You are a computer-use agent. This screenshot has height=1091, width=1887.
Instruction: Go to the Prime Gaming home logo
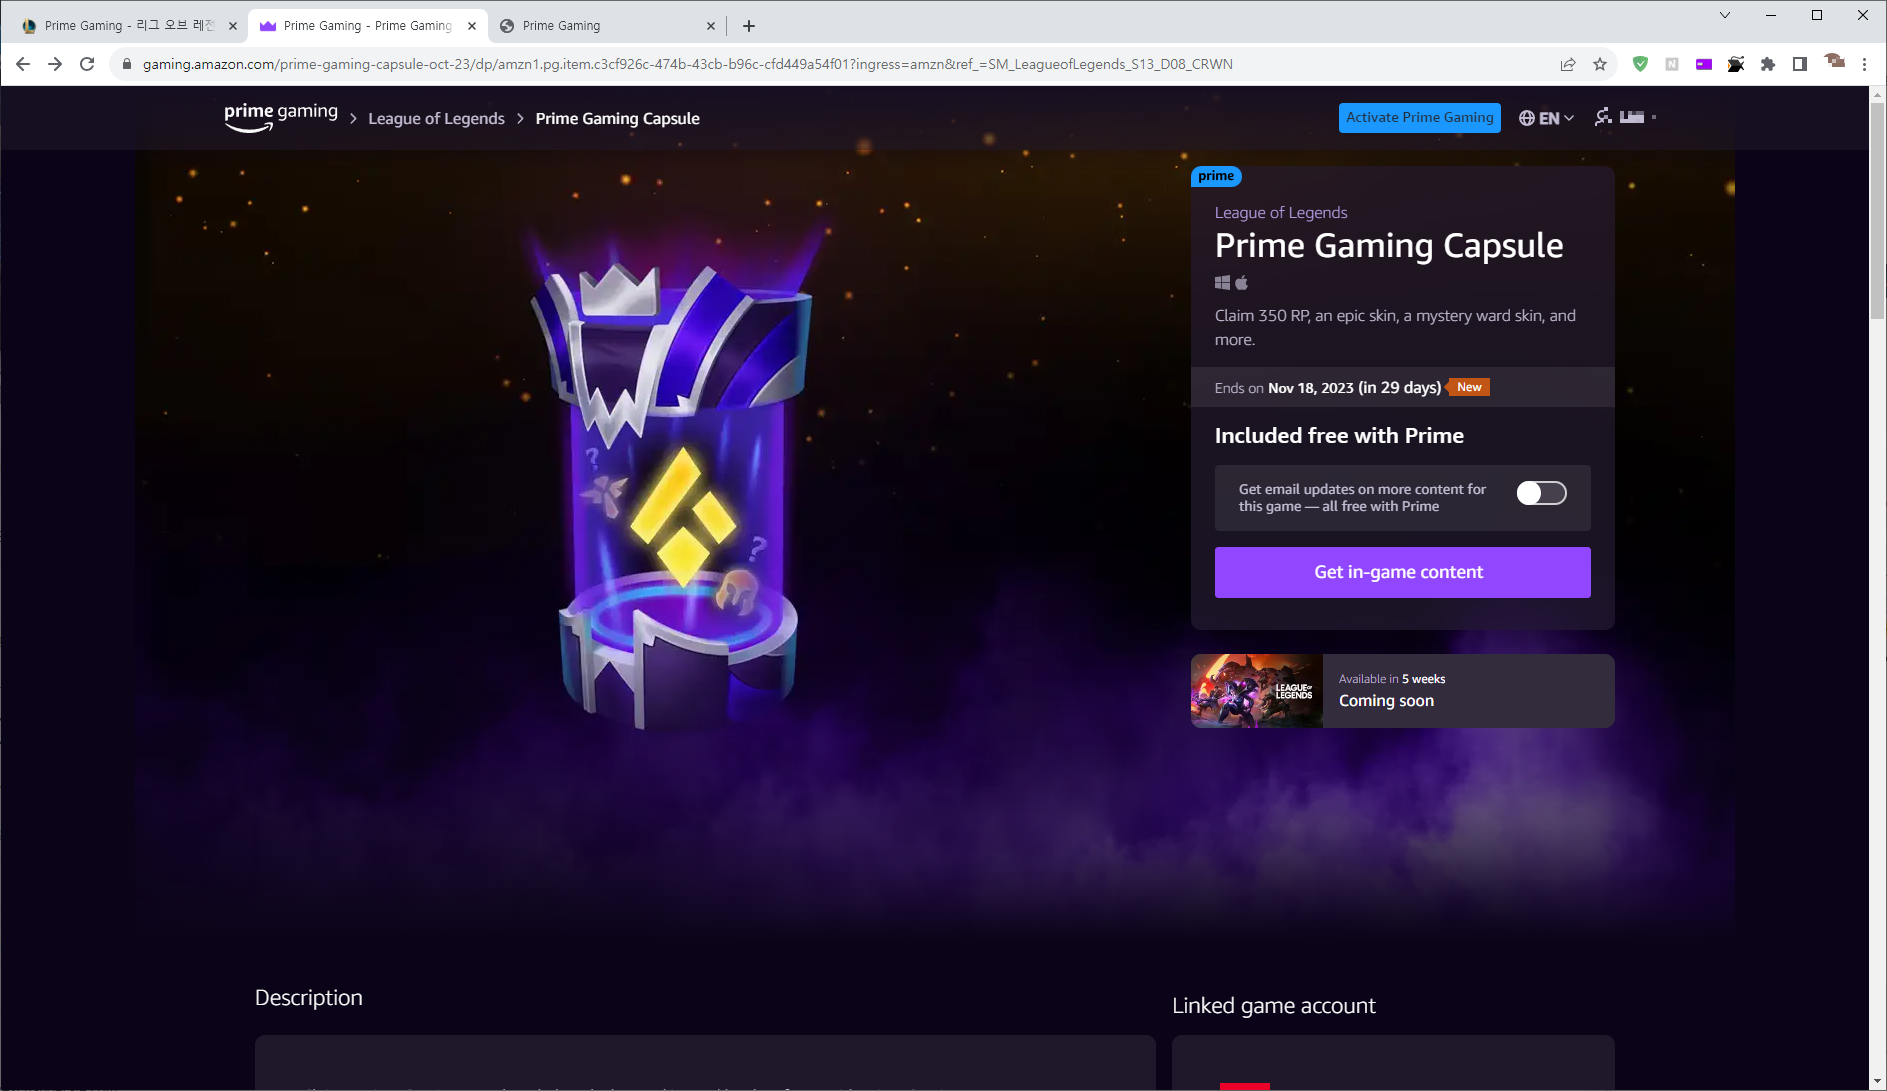tap(281, 117)
